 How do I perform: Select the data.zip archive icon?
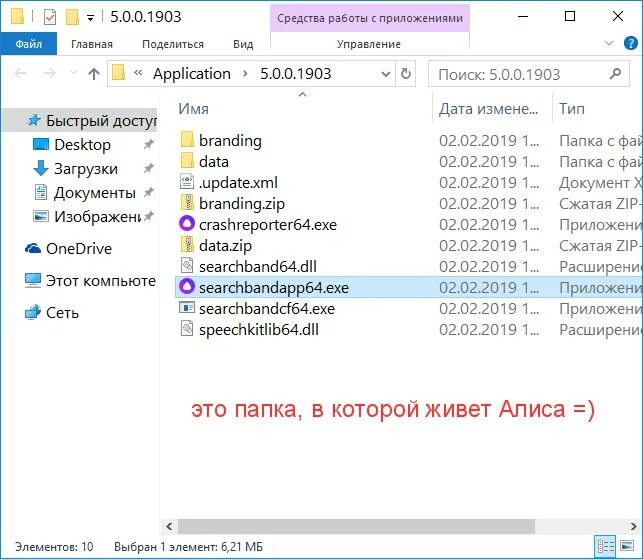[187, 245]
